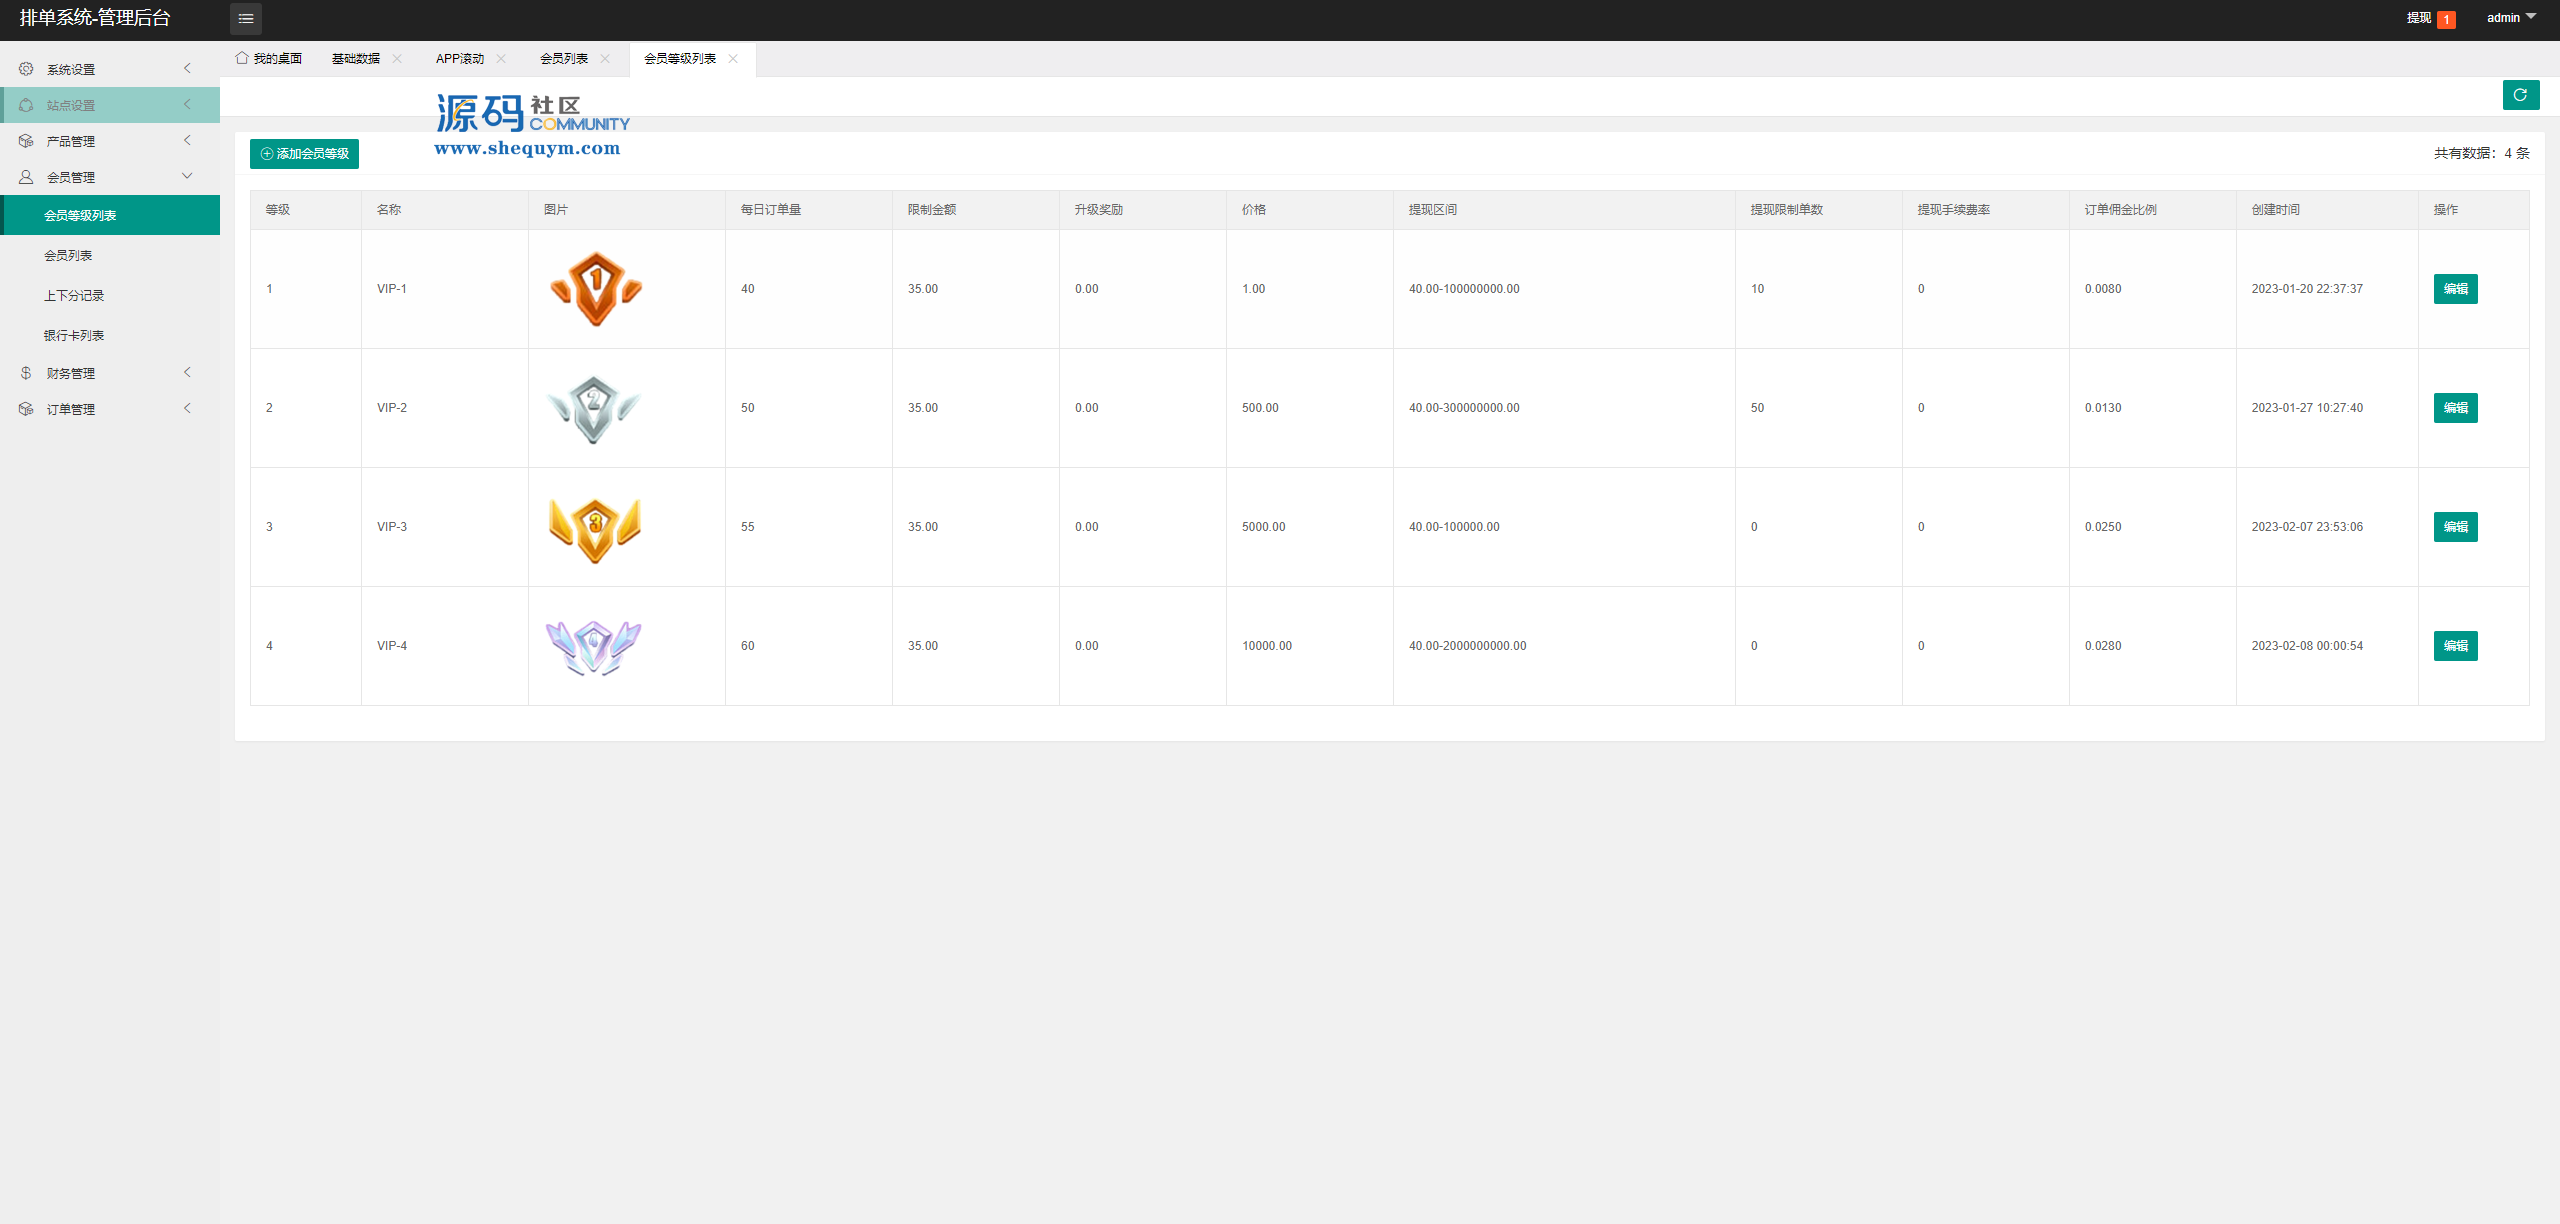Click the 会员管理 user icon
Image resolution: width=2560 pixels, height=1224 pixels.
tap(26, 177)
